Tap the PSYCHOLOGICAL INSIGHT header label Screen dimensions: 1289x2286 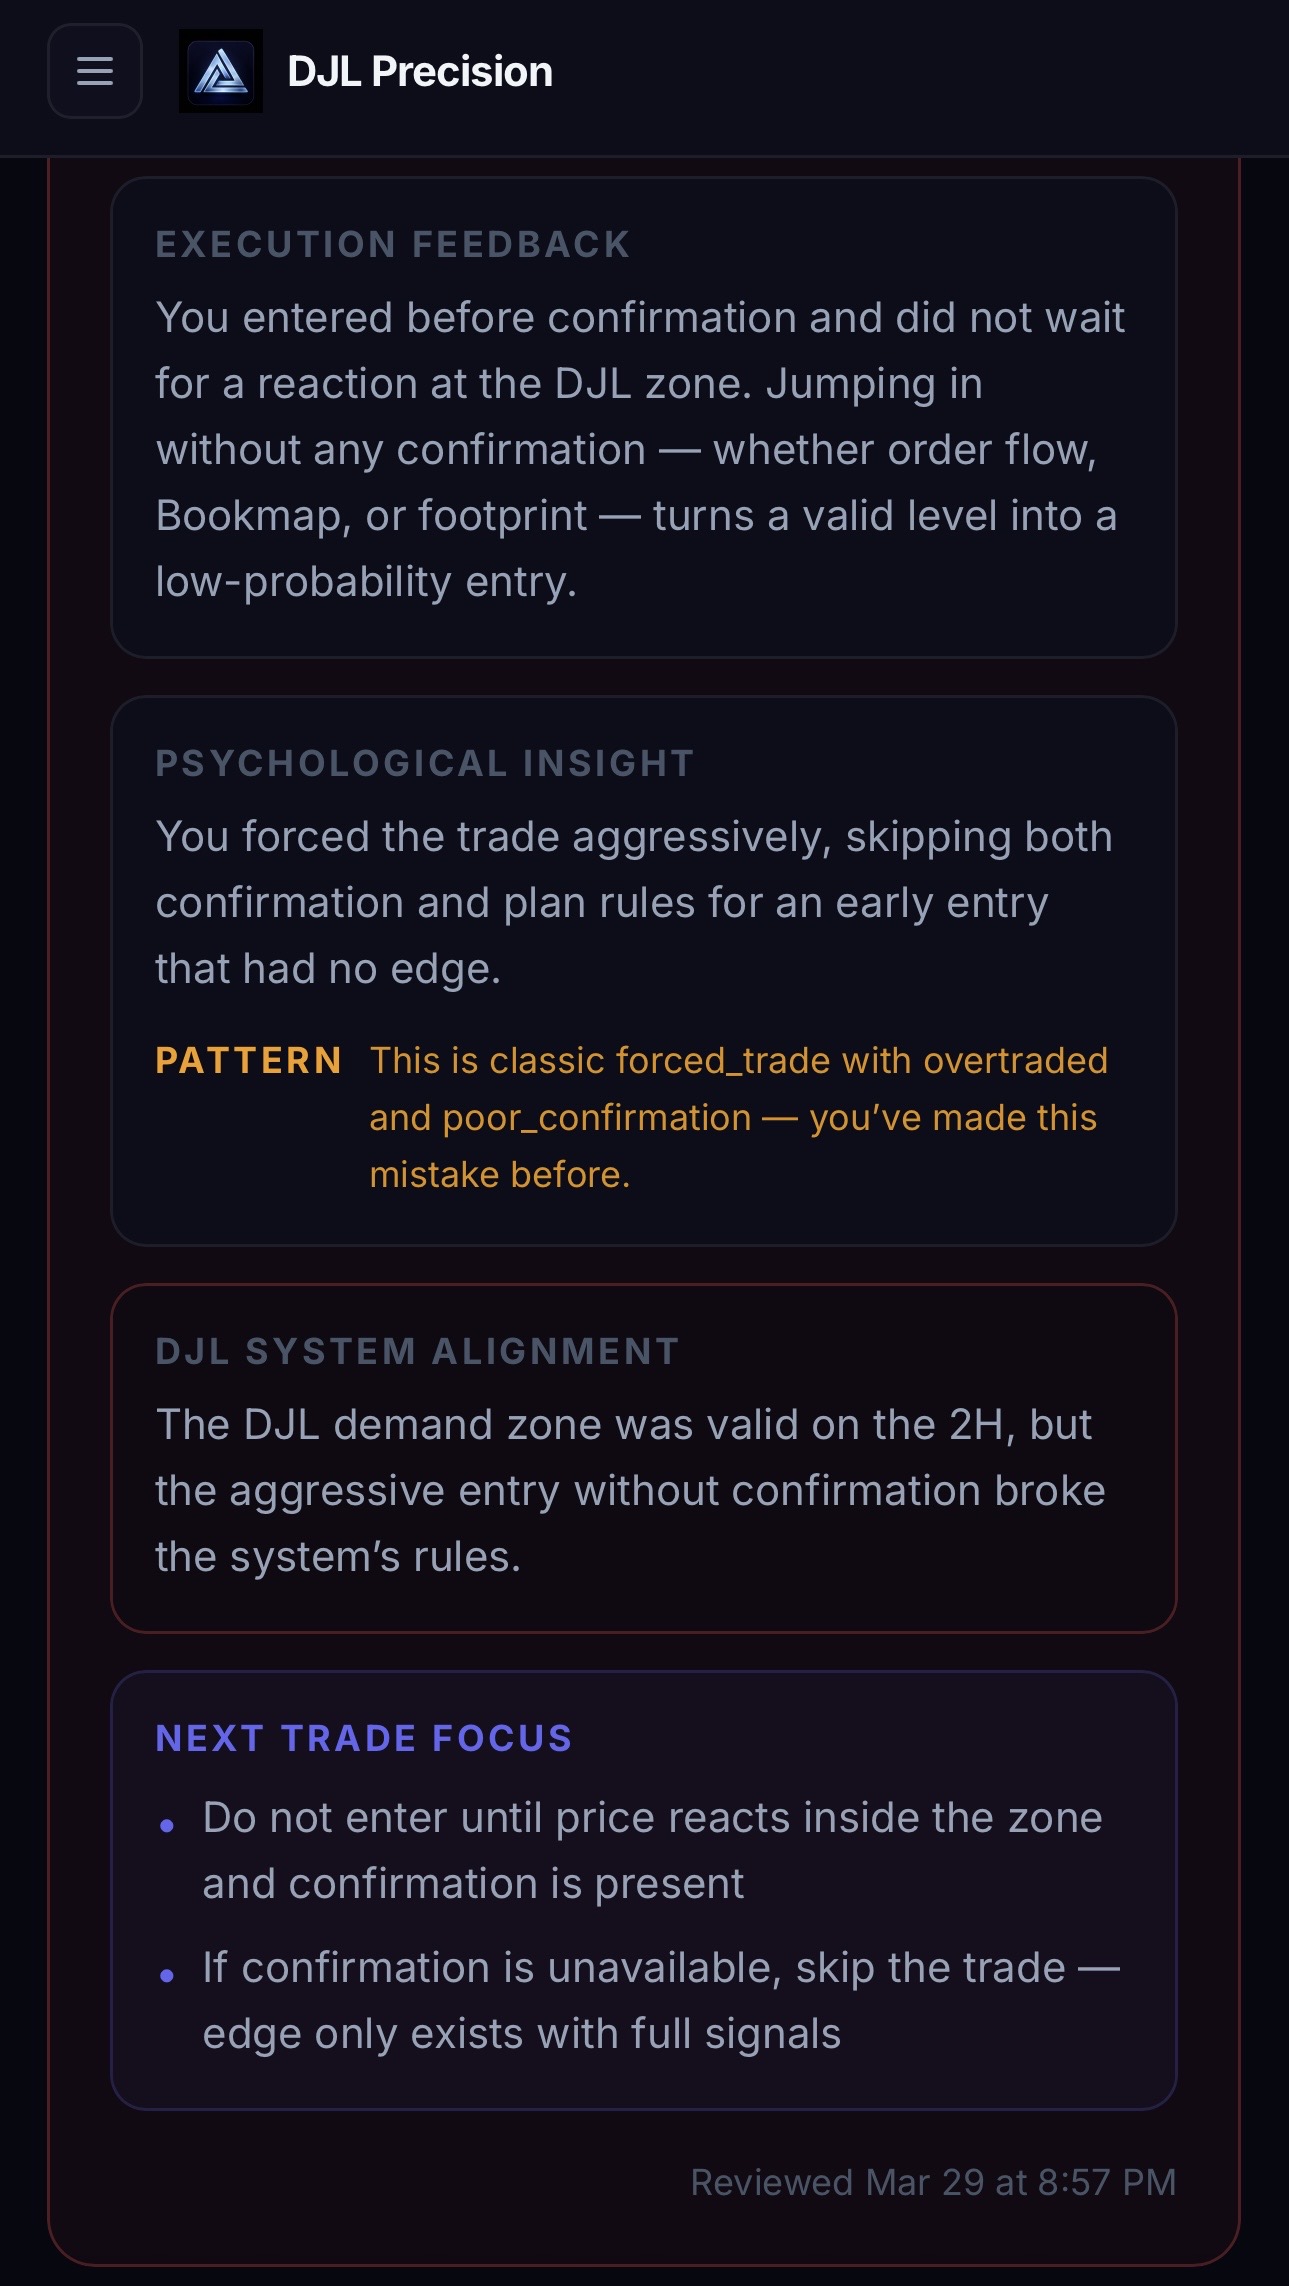[423, 763]
